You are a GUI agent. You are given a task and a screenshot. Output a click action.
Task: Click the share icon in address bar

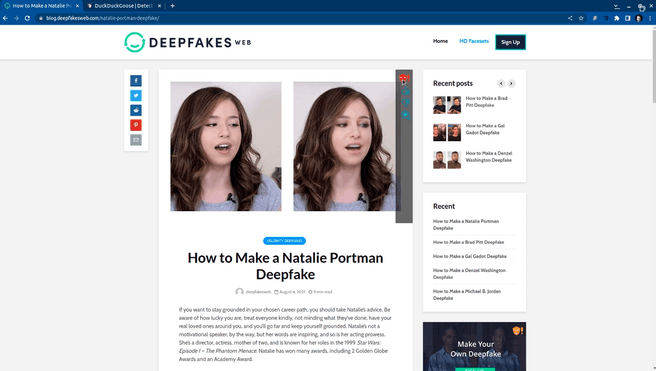tap(570, 18)
